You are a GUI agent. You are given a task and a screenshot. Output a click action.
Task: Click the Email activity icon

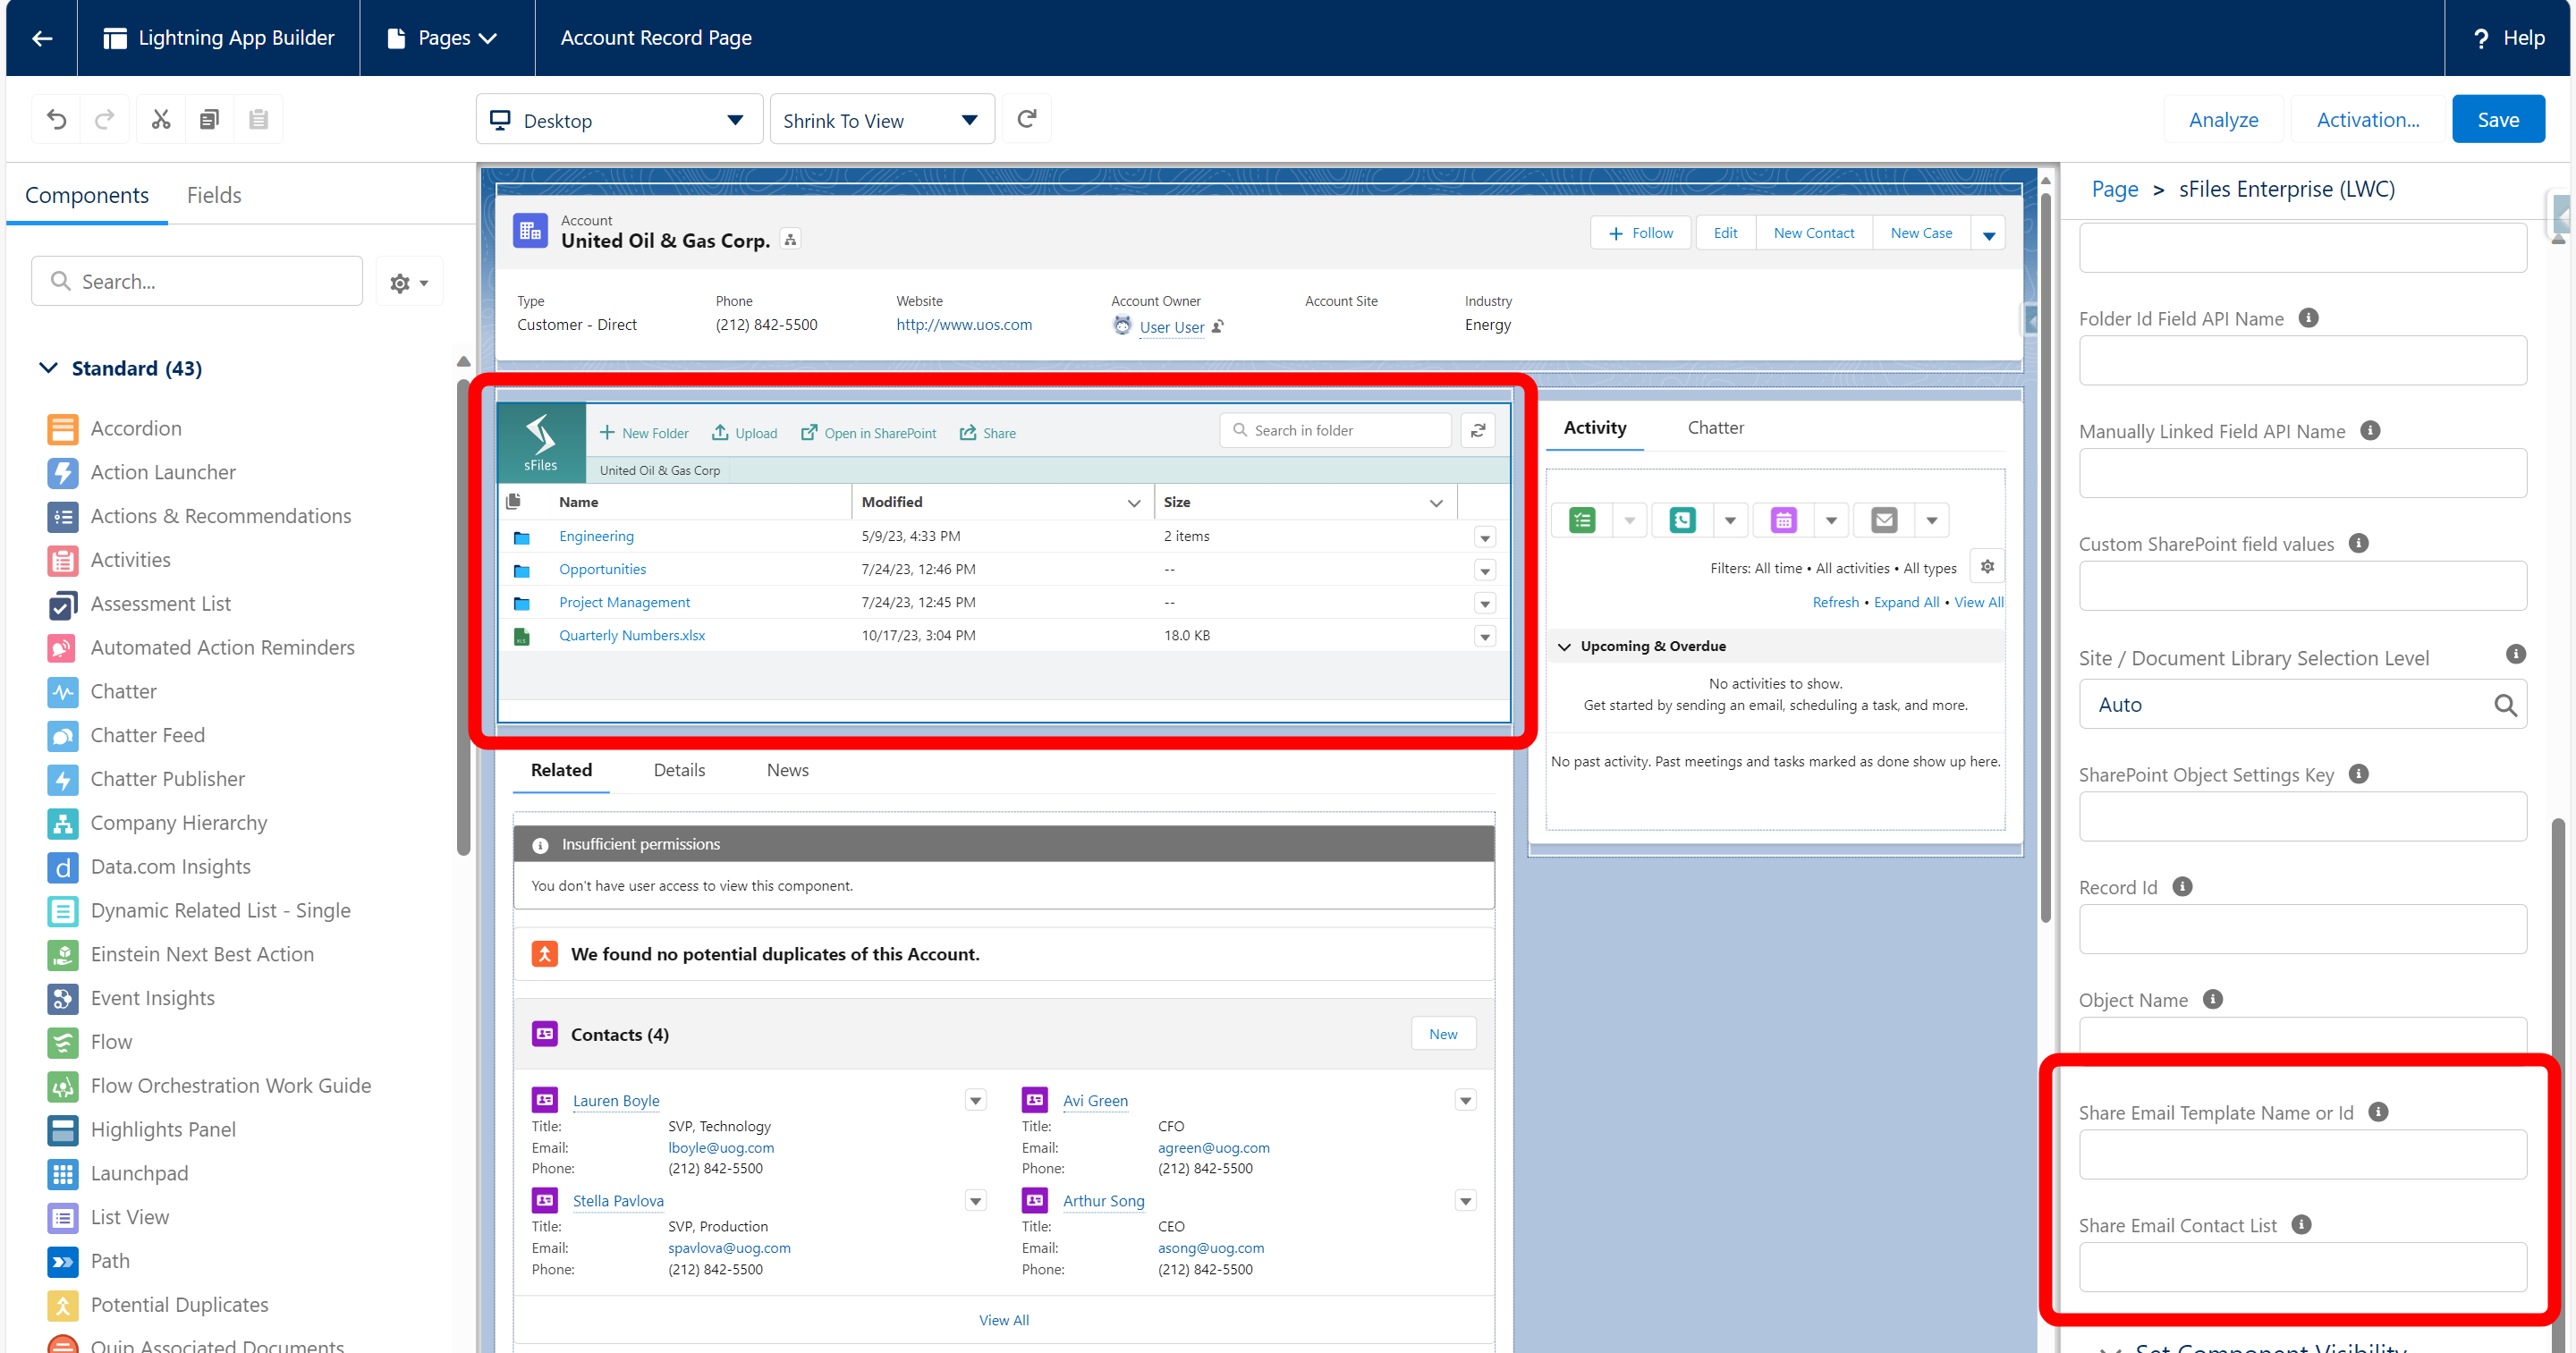point(1885,520)
